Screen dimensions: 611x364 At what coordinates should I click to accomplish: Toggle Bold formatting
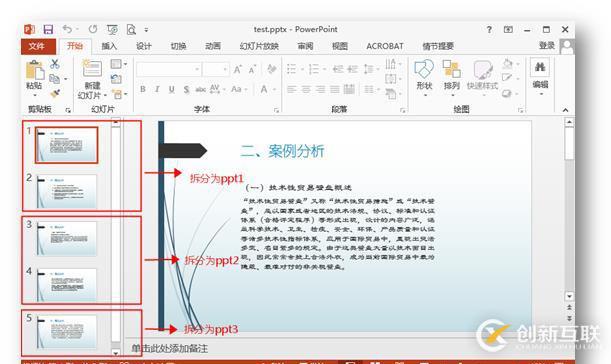[143, 89]
